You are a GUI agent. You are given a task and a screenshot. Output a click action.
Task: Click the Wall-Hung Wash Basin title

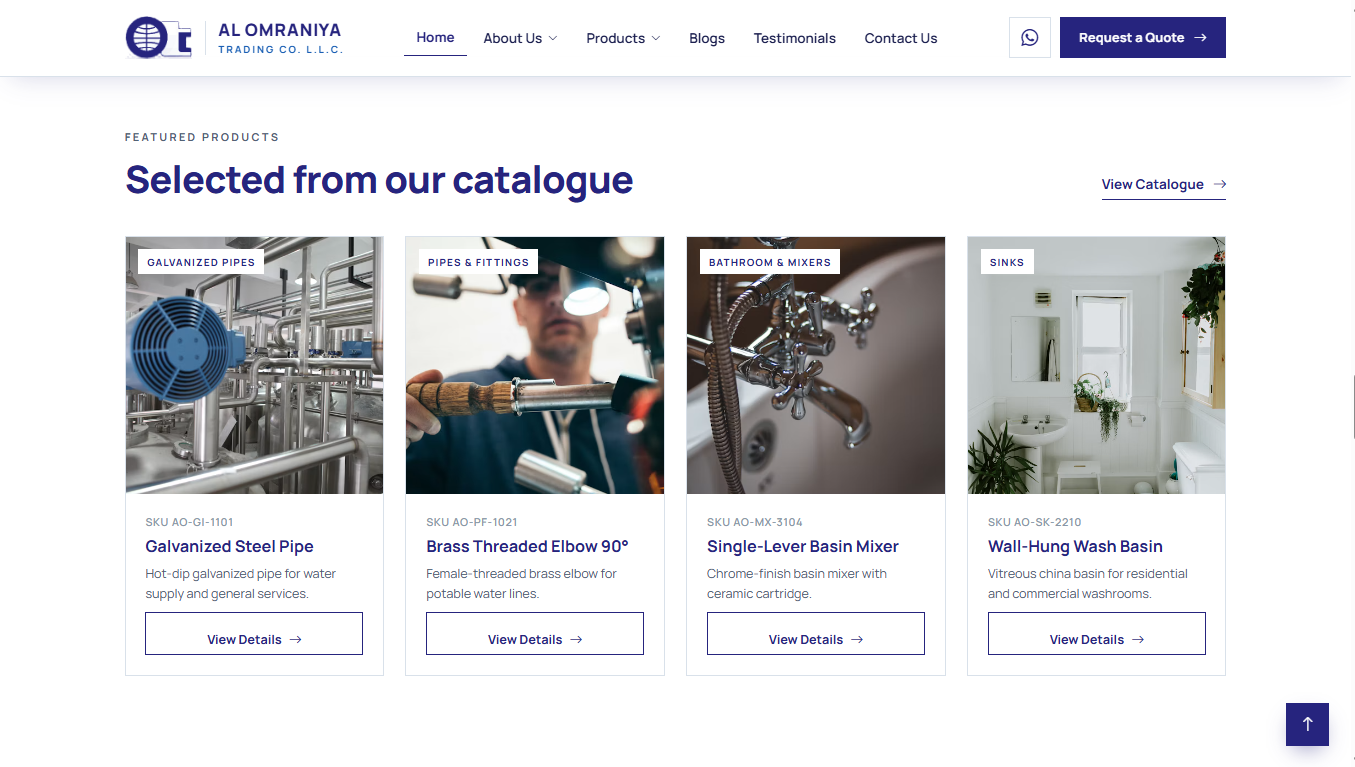point(1075,546)
